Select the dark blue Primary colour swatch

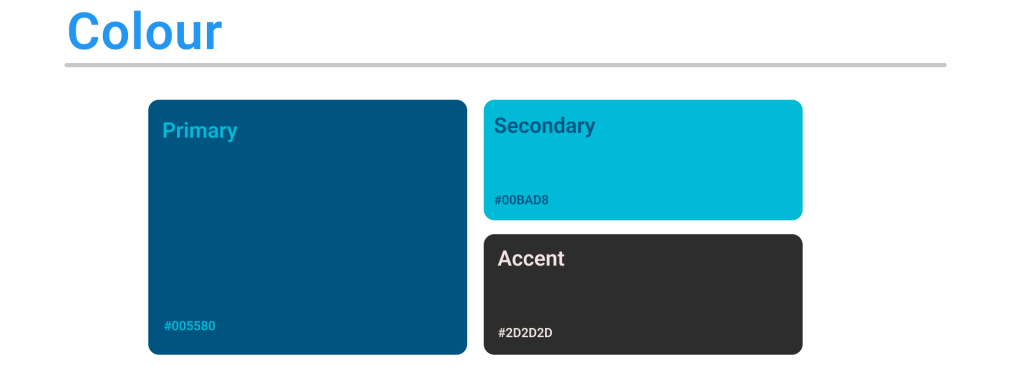(x=308, y=227)
